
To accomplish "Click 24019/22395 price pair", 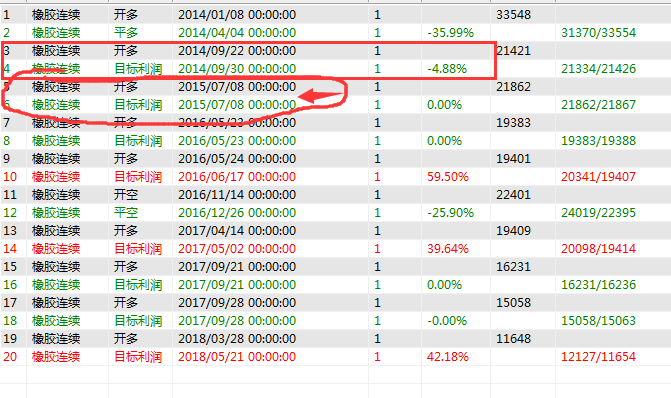I will [598, 213].
